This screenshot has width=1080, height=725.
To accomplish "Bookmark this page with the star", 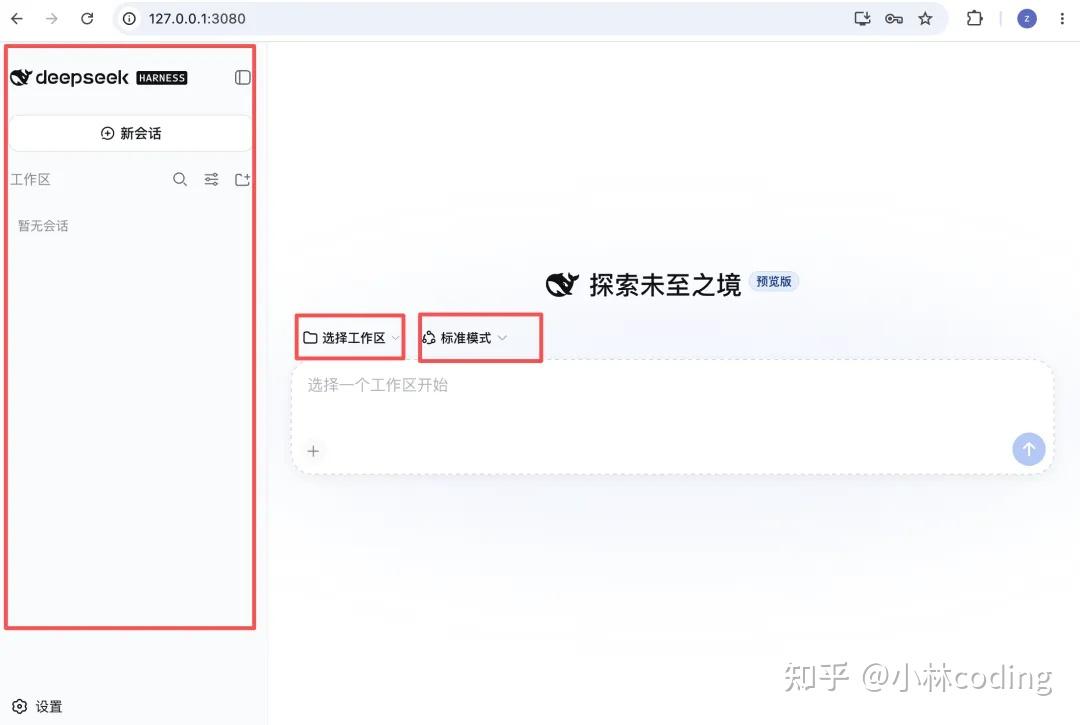I will coord(925,19).
